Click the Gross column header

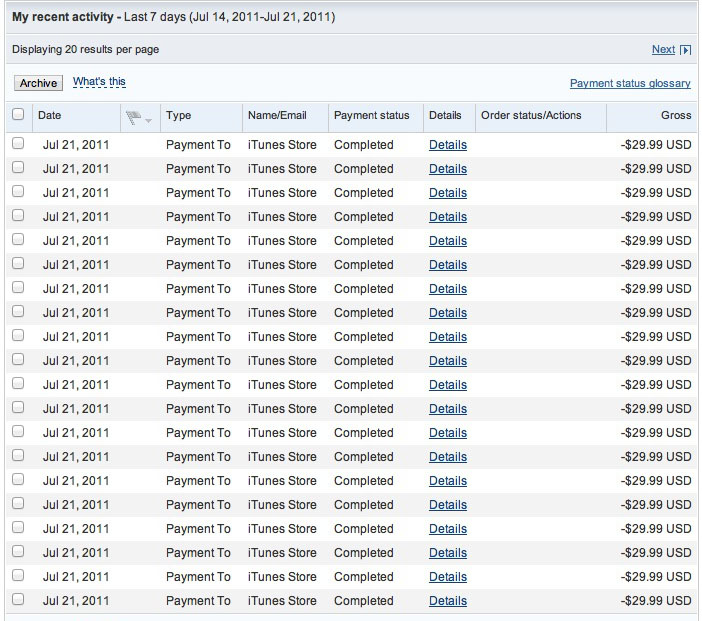[x=676, y=116]
